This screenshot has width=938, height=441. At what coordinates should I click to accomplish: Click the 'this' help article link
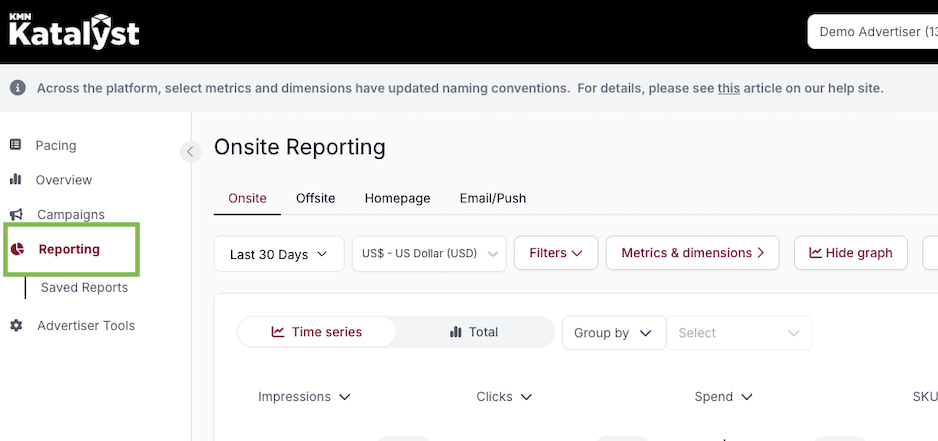coord(729,89)
